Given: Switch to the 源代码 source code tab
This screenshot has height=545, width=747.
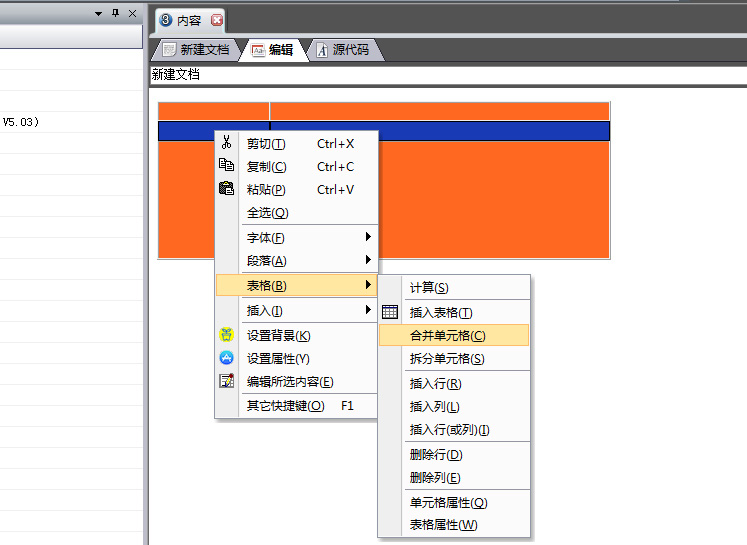Looking at the screenshot, I should point(343,50).
